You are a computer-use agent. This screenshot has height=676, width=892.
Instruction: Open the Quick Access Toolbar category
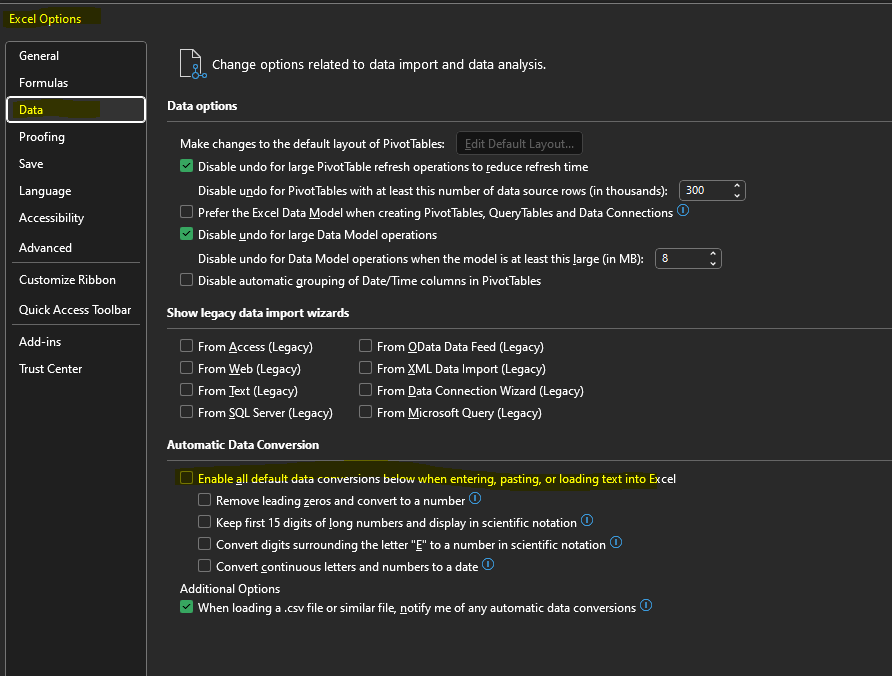pos(75,310)
